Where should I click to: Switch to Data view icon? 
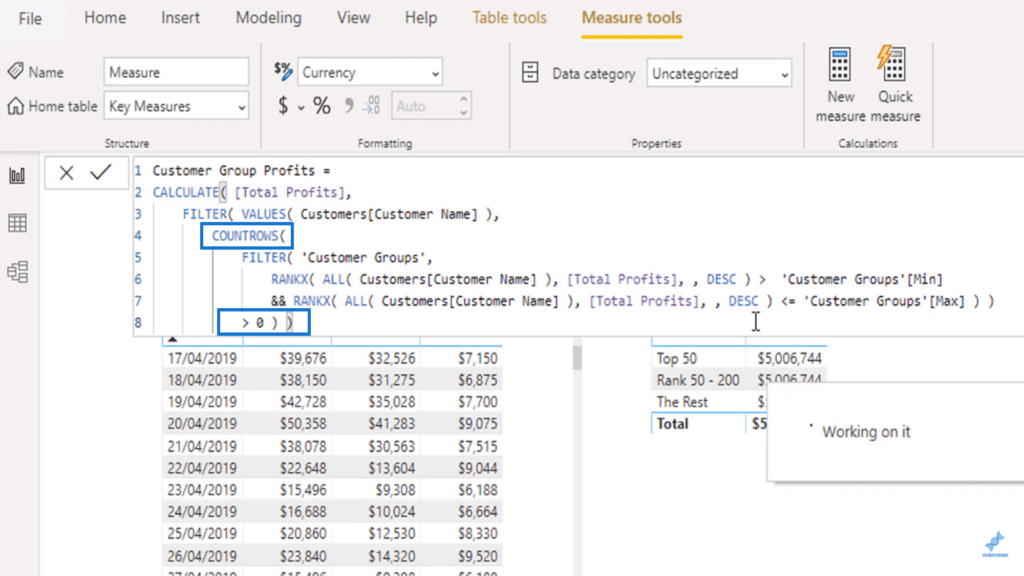[x=17, y=223]
